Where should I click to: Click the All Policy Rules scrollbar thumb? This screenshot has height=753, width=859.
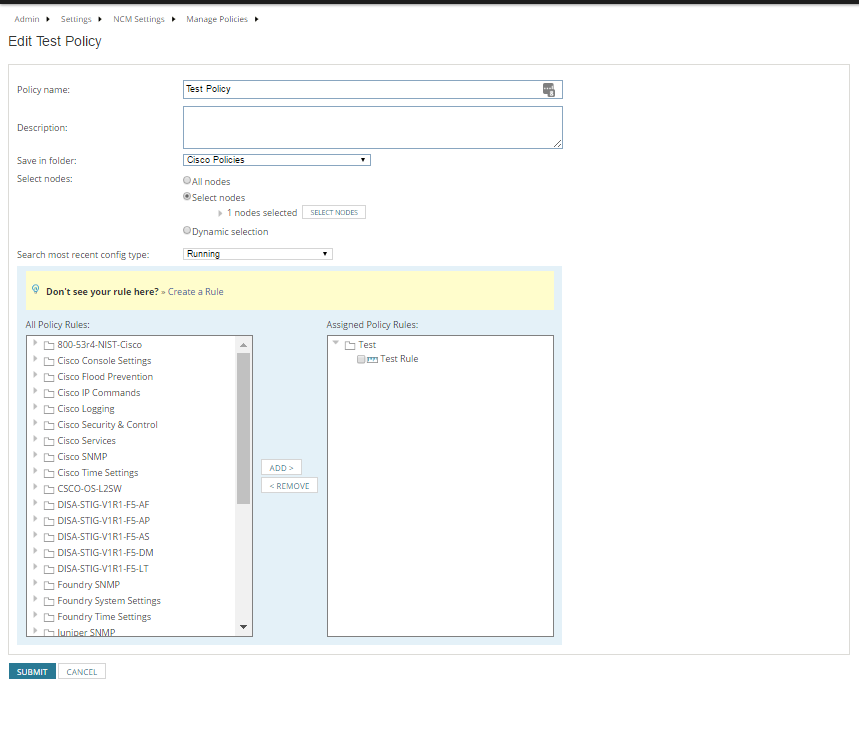243,428
